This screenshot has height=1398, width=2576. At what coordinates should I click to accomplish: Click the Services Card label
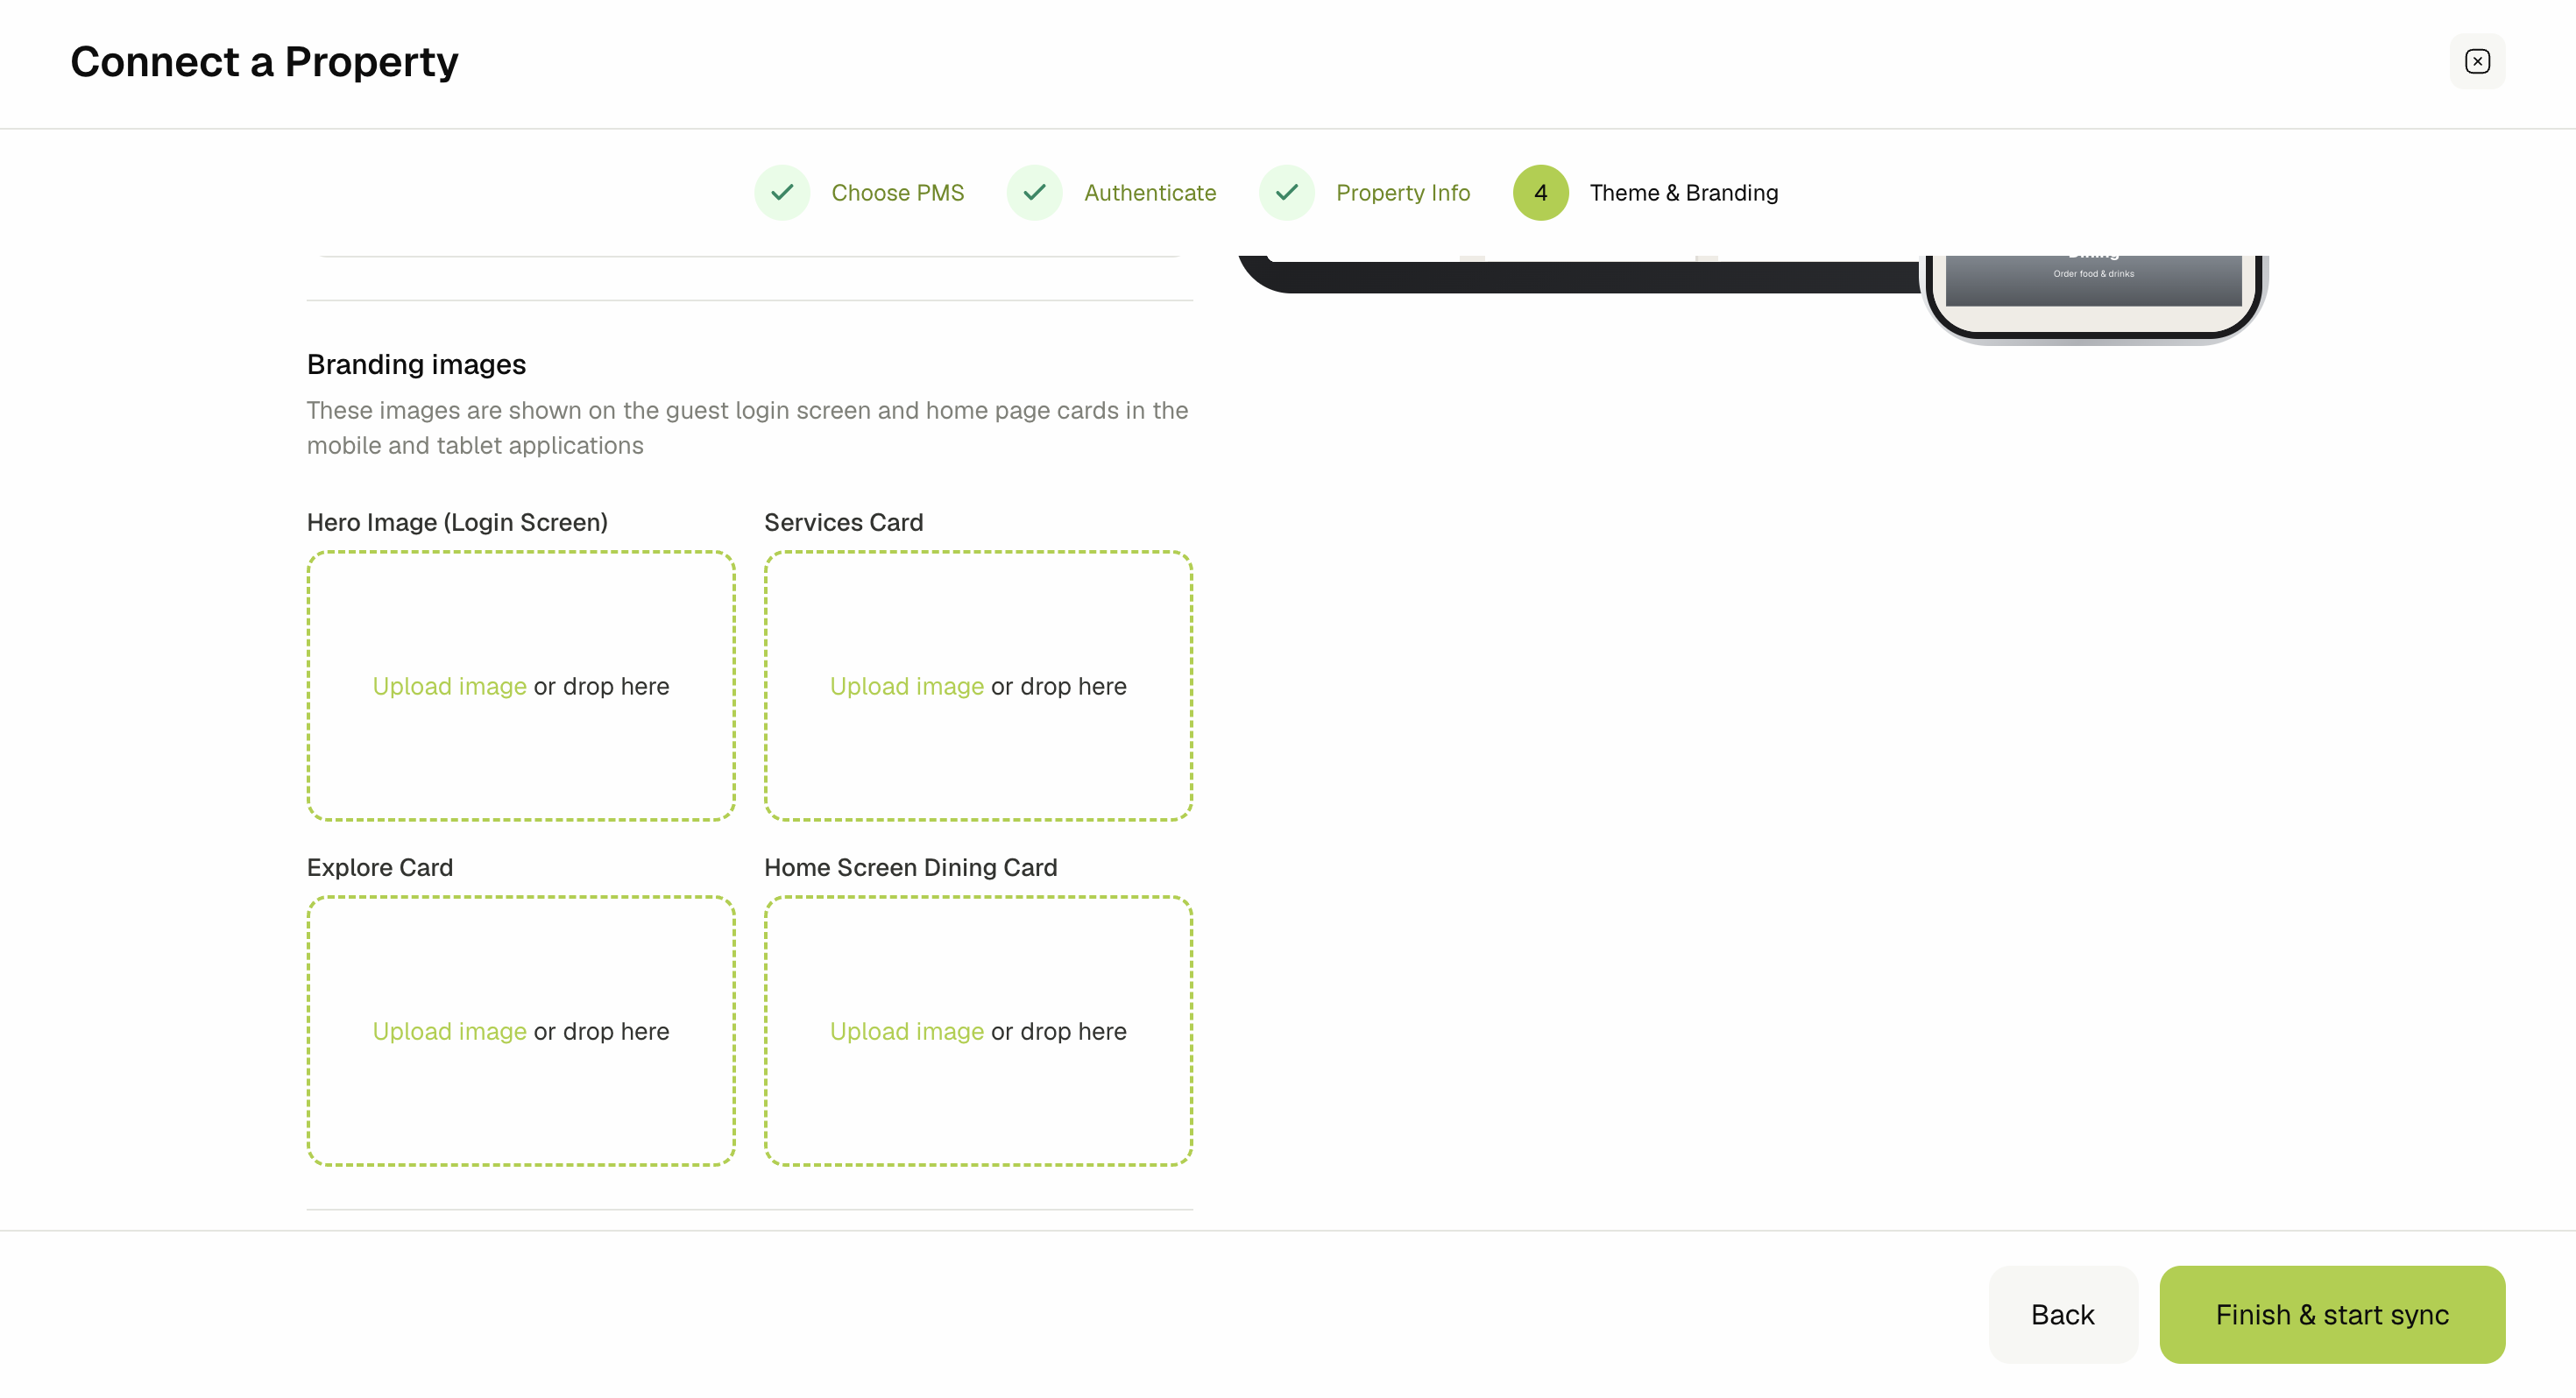point(843,522)
